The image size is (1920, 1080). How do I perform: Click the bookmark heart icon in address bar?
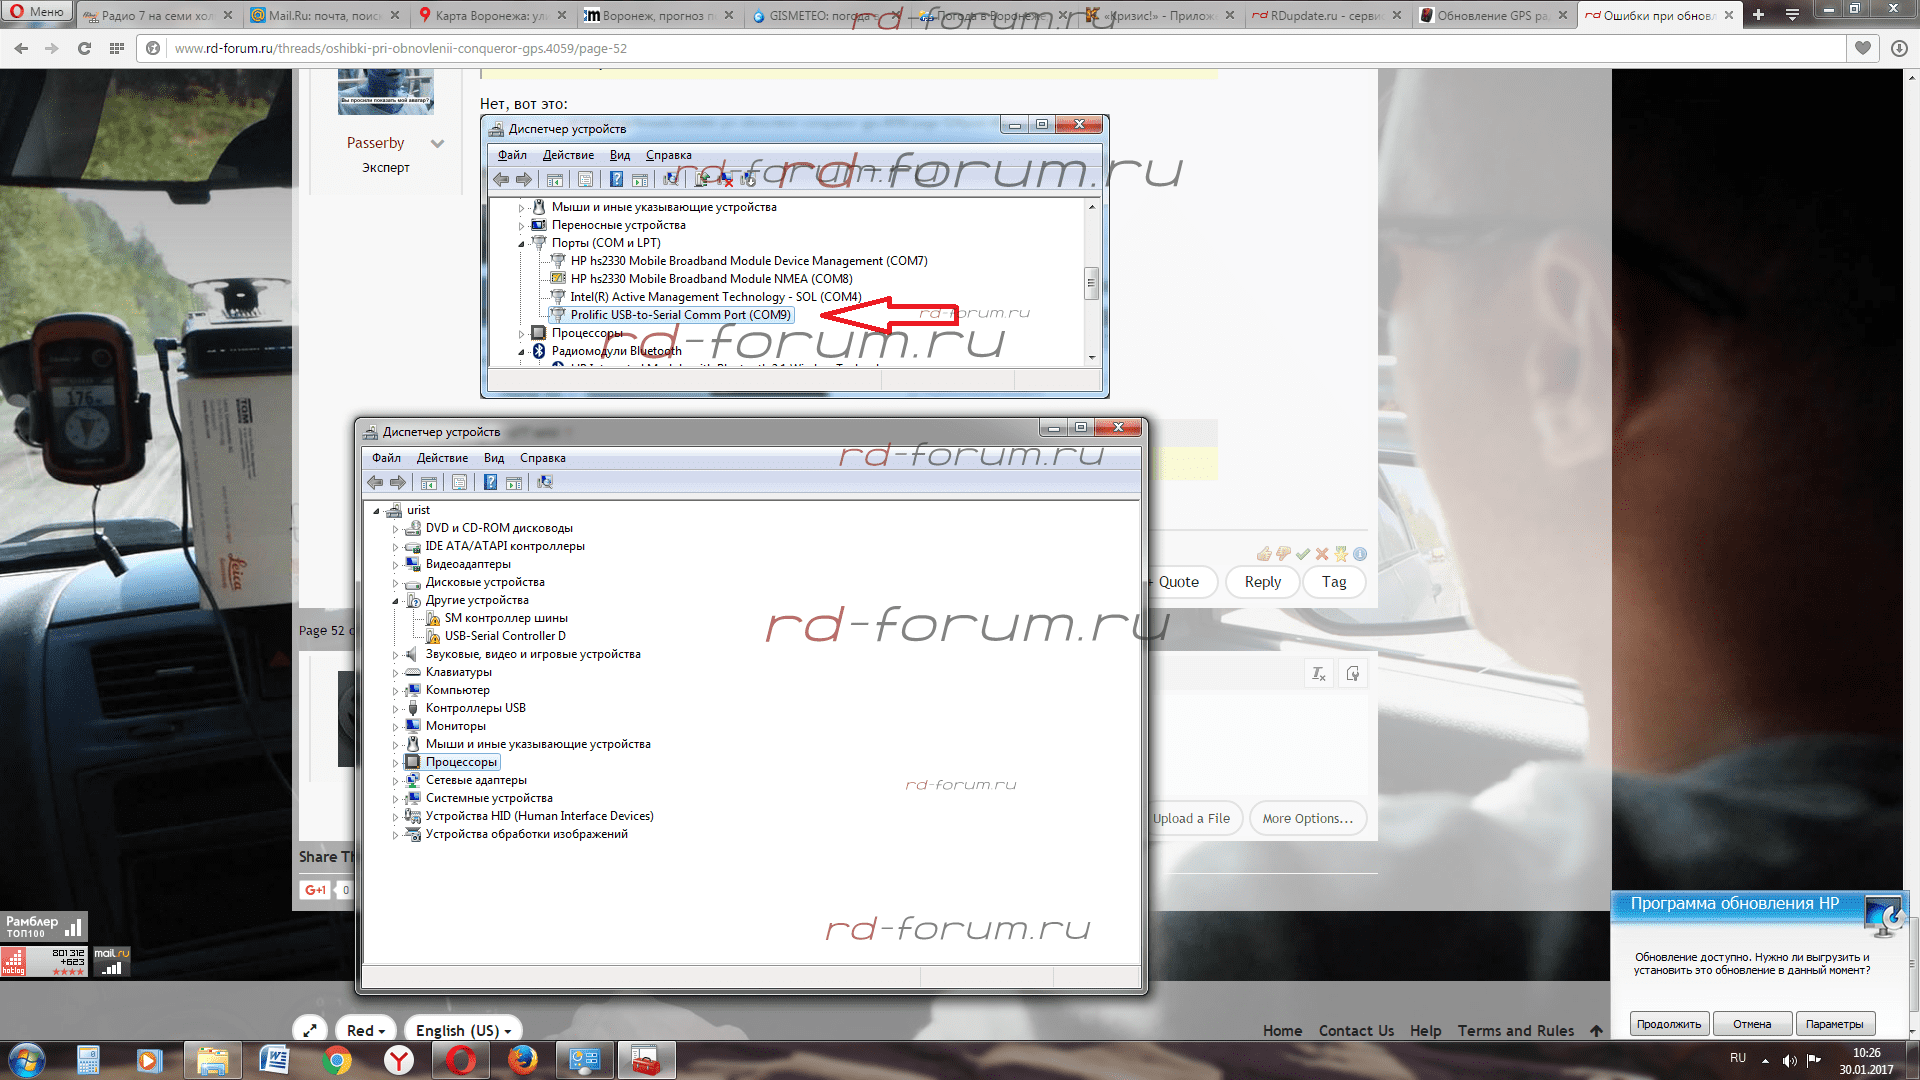tap(1862, 48)
